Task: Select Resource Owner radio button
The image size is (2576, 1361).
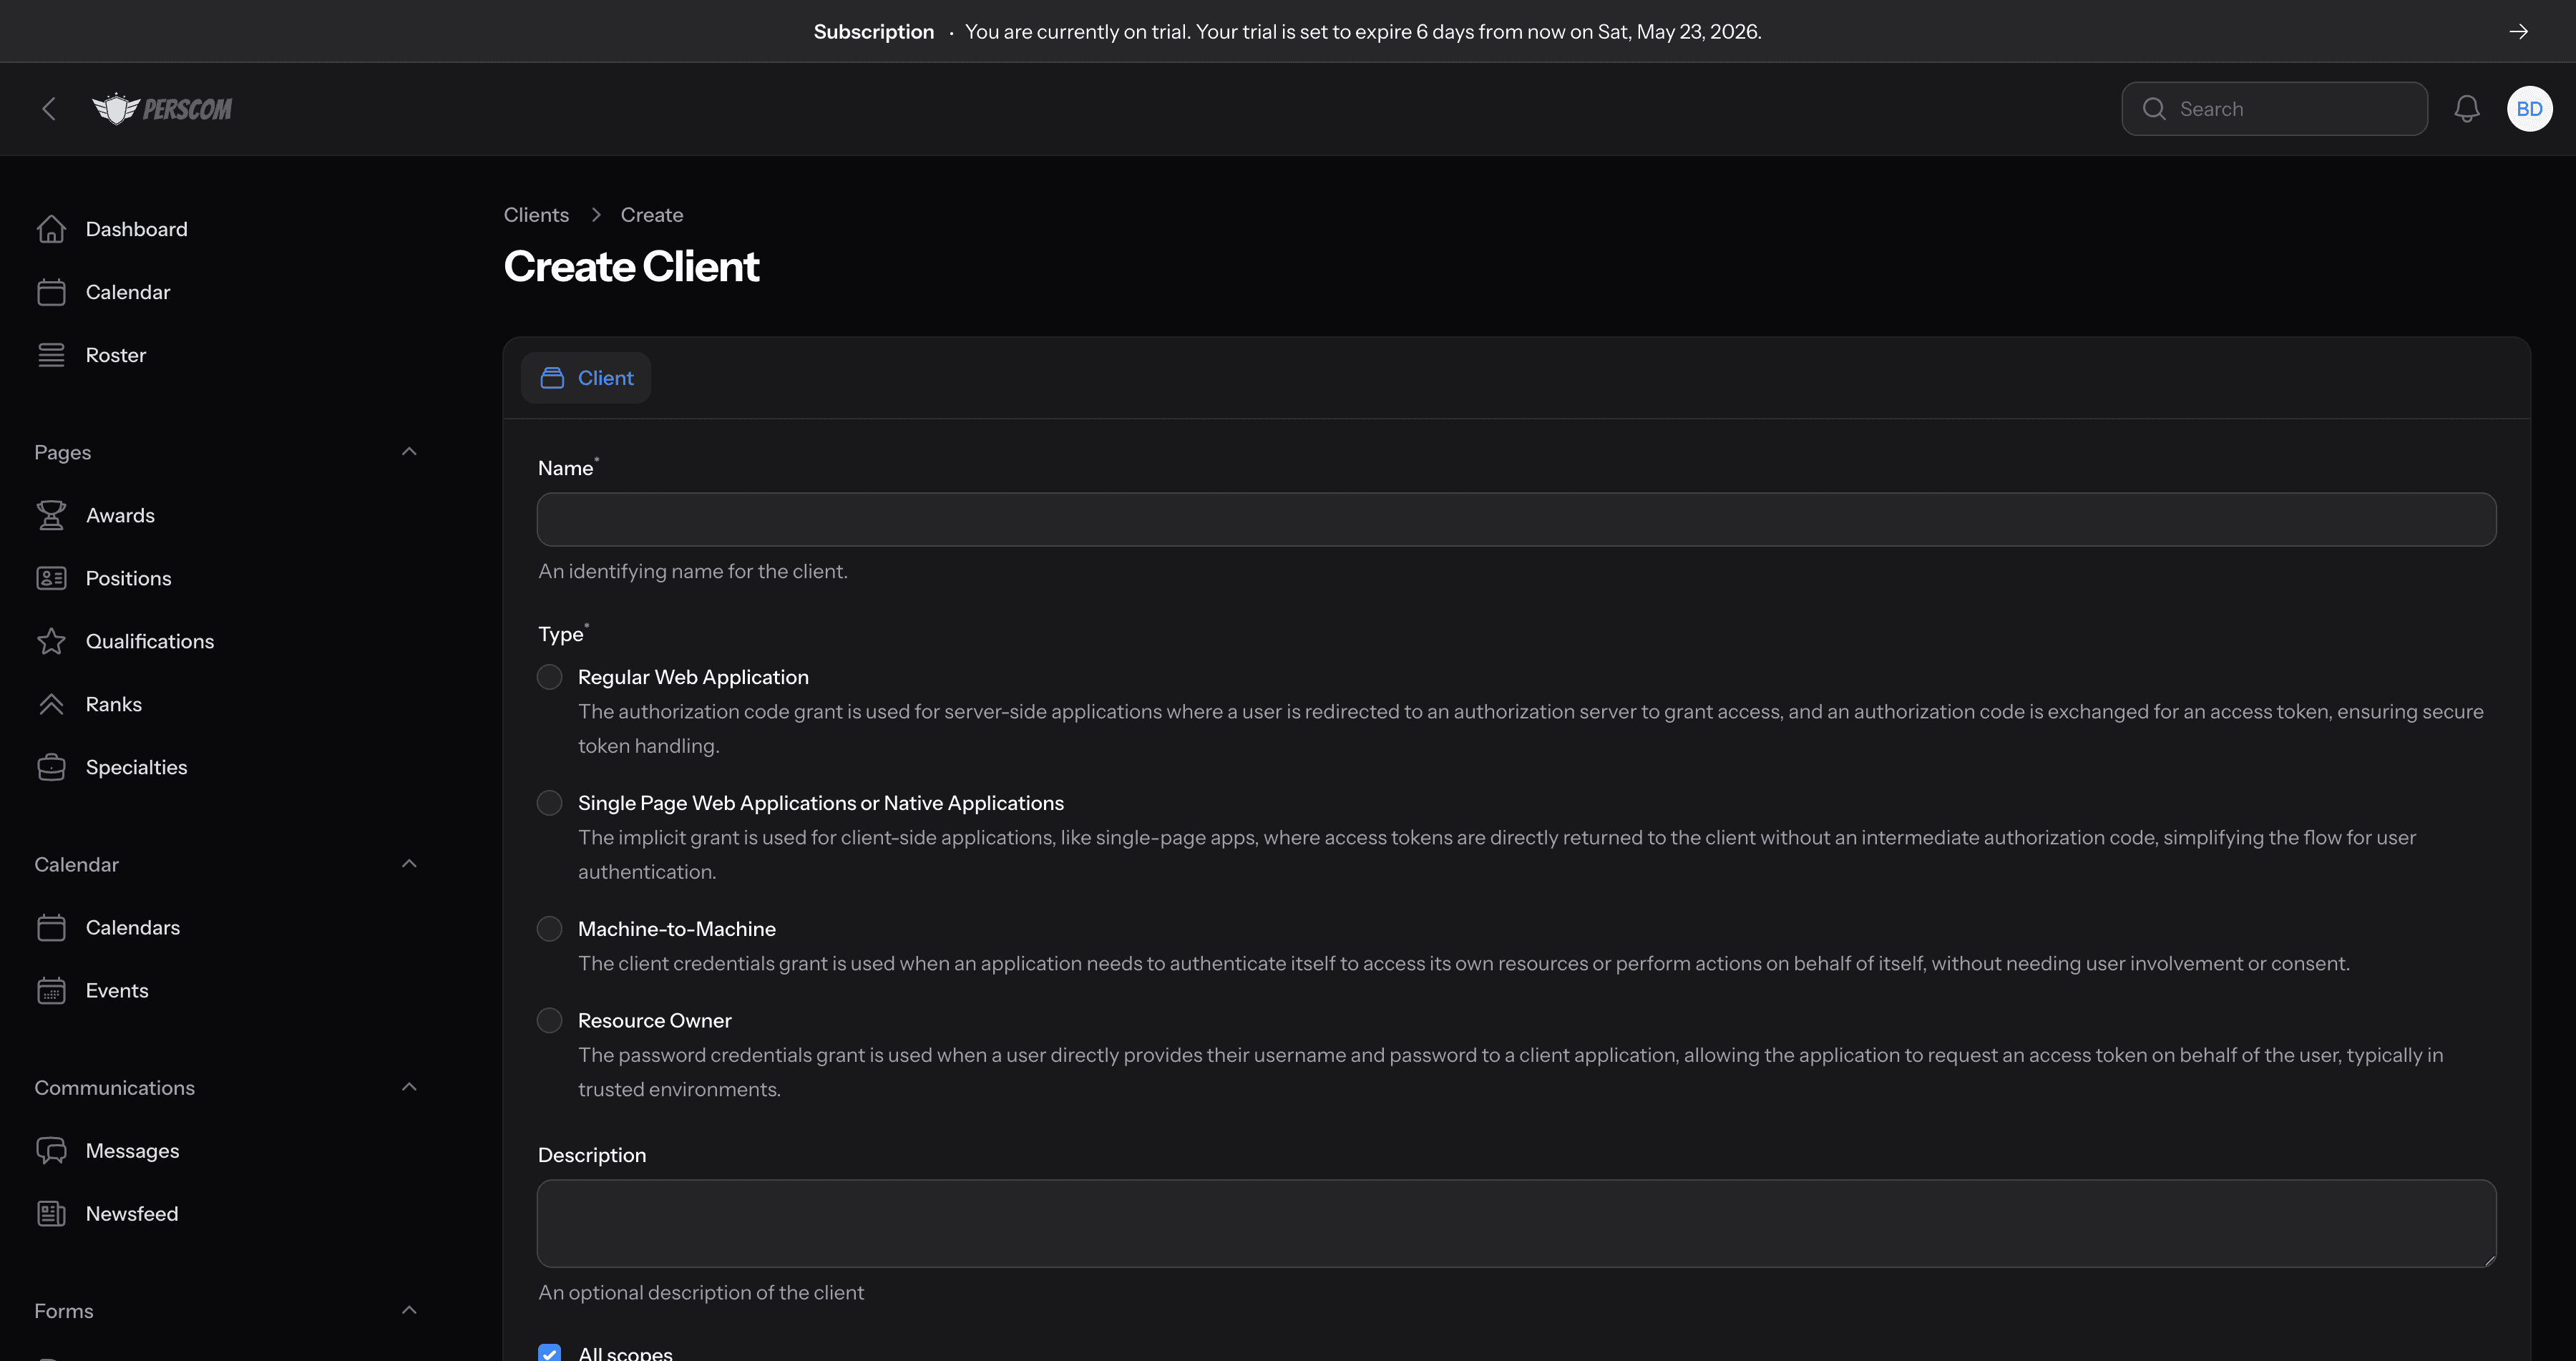Action: pyautogui.click(x=549, y=1020)
